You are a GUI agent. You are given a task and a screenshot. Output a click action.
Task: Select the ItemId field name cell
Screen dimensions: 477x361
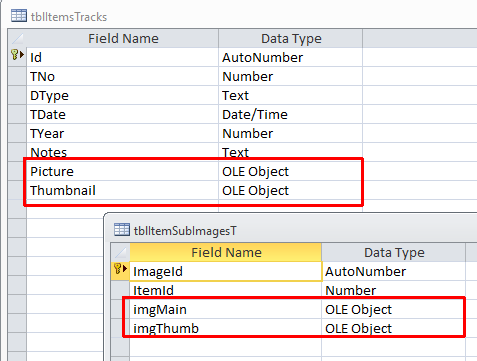[226, 290]
